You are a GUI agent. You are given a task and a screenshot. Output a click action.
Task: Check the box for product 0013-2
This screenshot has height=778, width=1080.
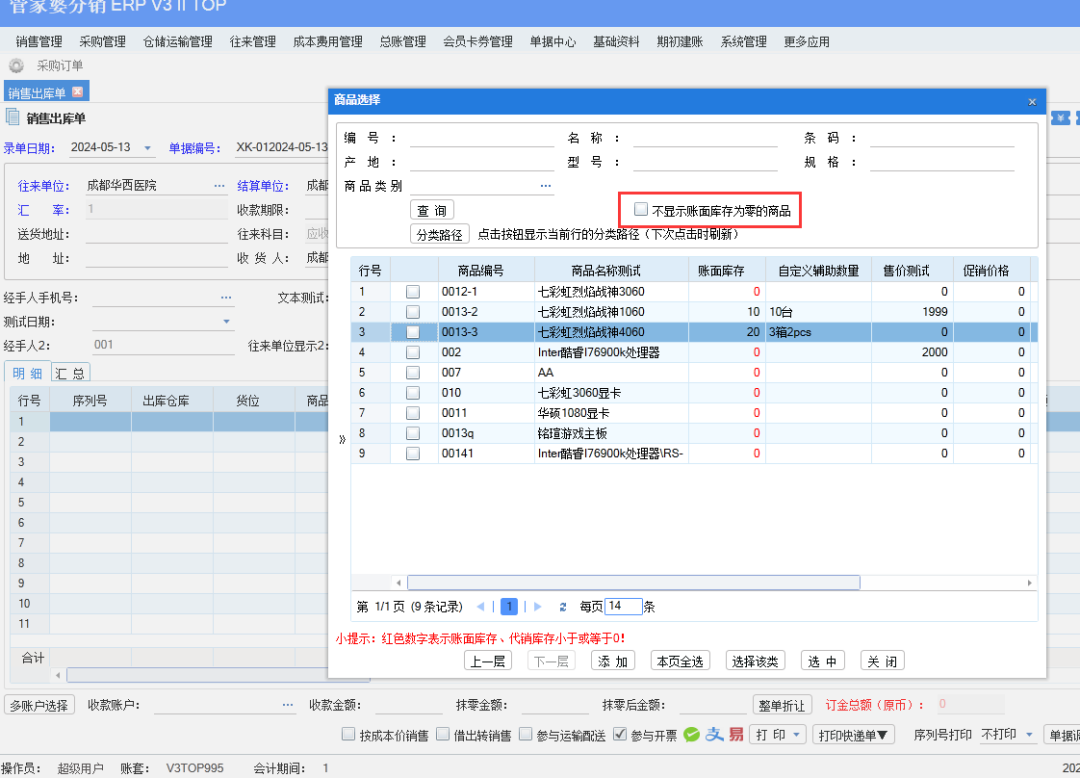click(413, 312)
